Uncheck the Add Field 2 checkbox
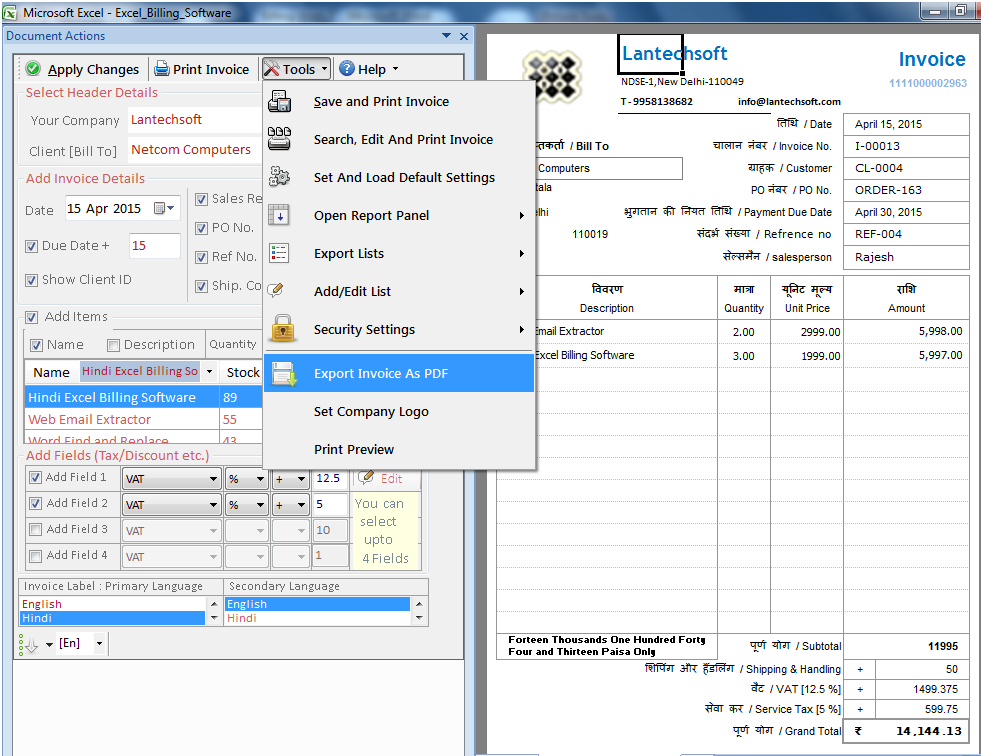The height and width of the screenshot is (756, 981). (36, 503)
